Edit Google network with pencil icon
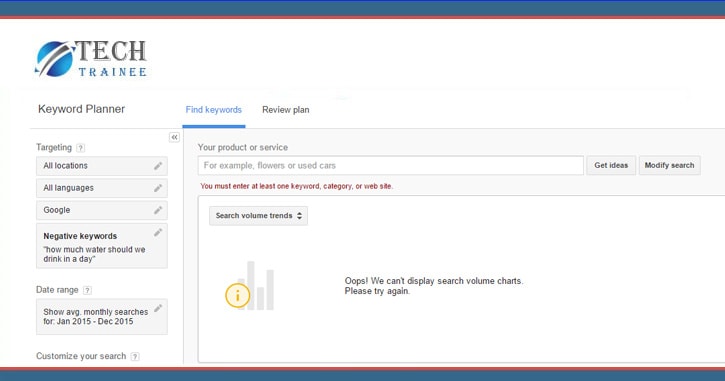The height and width of the screenshot is (381, 725). 158,210
